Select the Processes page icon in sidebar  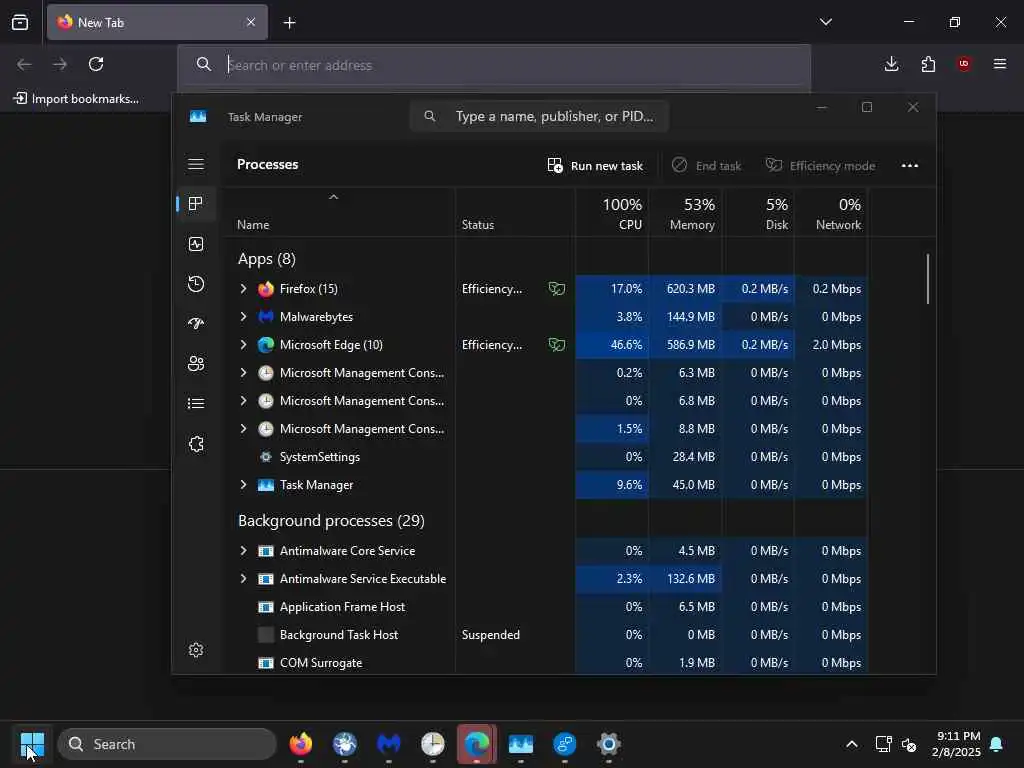[195, 204]
